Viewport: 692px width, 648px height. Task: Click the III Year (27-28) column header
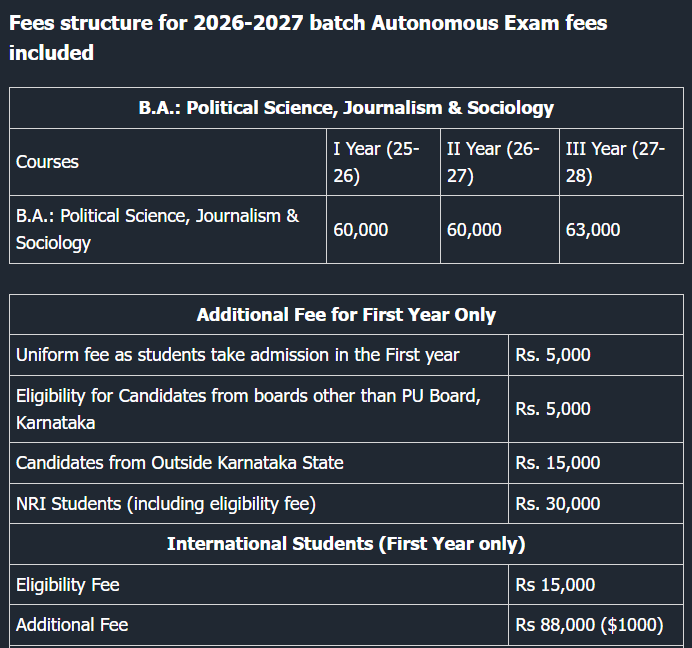point(615,162)
